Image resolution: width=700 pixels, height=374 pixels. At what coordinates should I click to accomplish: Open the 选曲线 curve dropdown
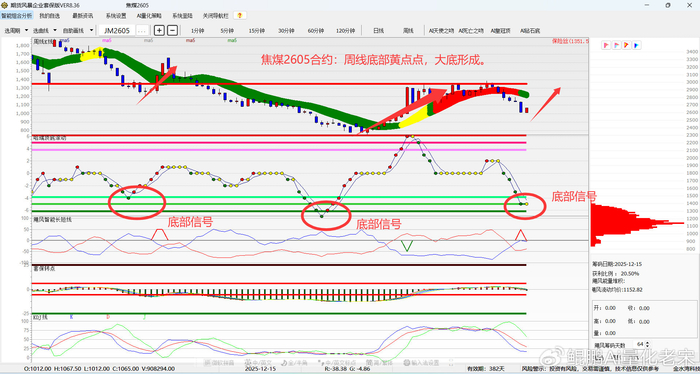45,31
